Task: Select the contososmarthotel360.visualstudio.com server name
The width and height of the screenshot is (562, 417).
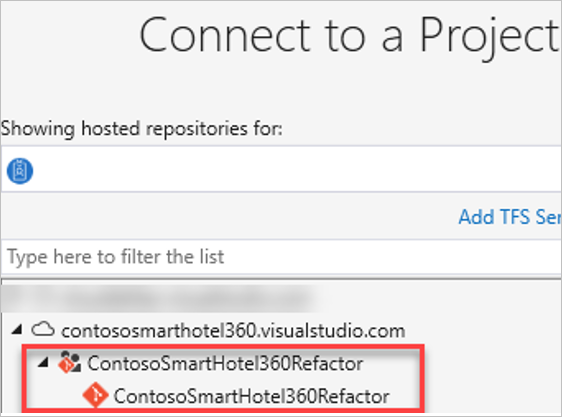Action: pos(233,330)
